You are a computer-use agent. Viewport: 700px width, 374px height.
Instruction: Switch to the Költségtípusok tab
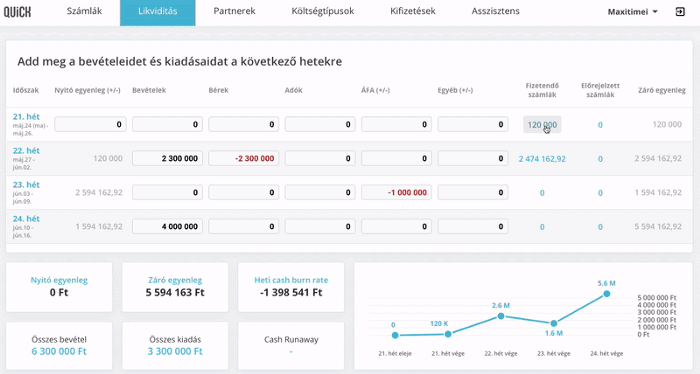[x=323, y=11]
